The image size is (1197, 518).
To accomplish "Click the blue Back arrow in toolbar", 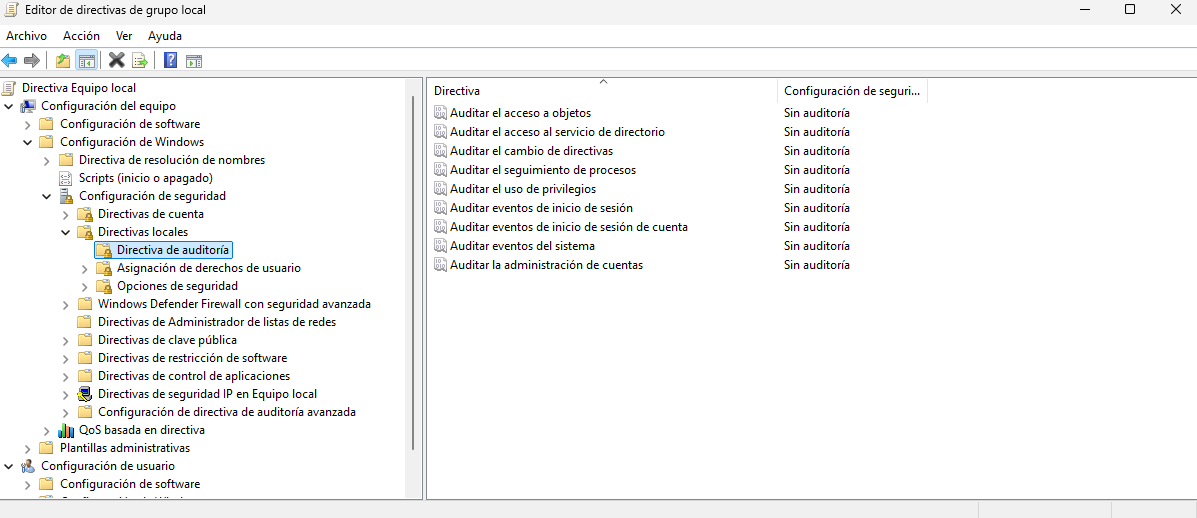I will [10, 60].
